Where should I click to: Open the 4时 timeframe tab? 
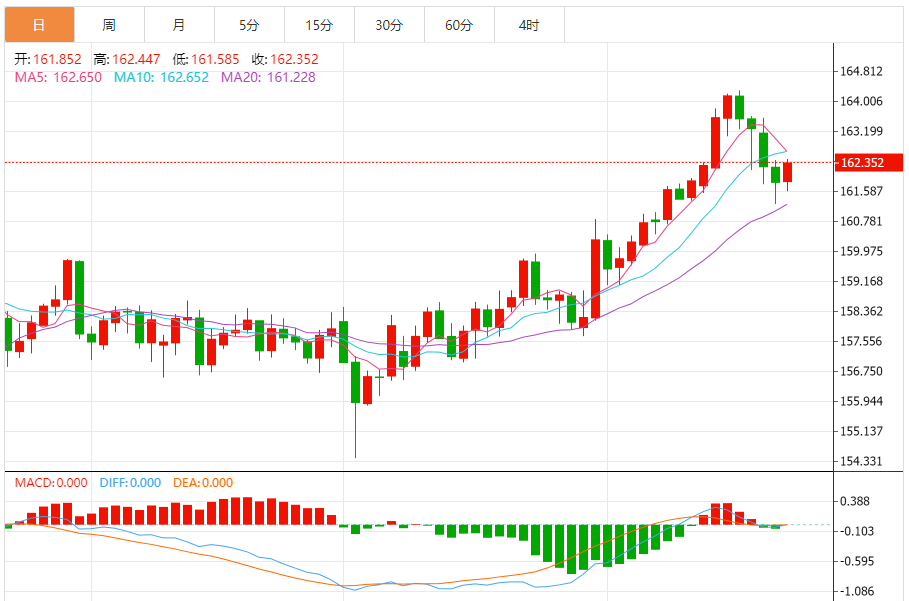tap(529, 25)
